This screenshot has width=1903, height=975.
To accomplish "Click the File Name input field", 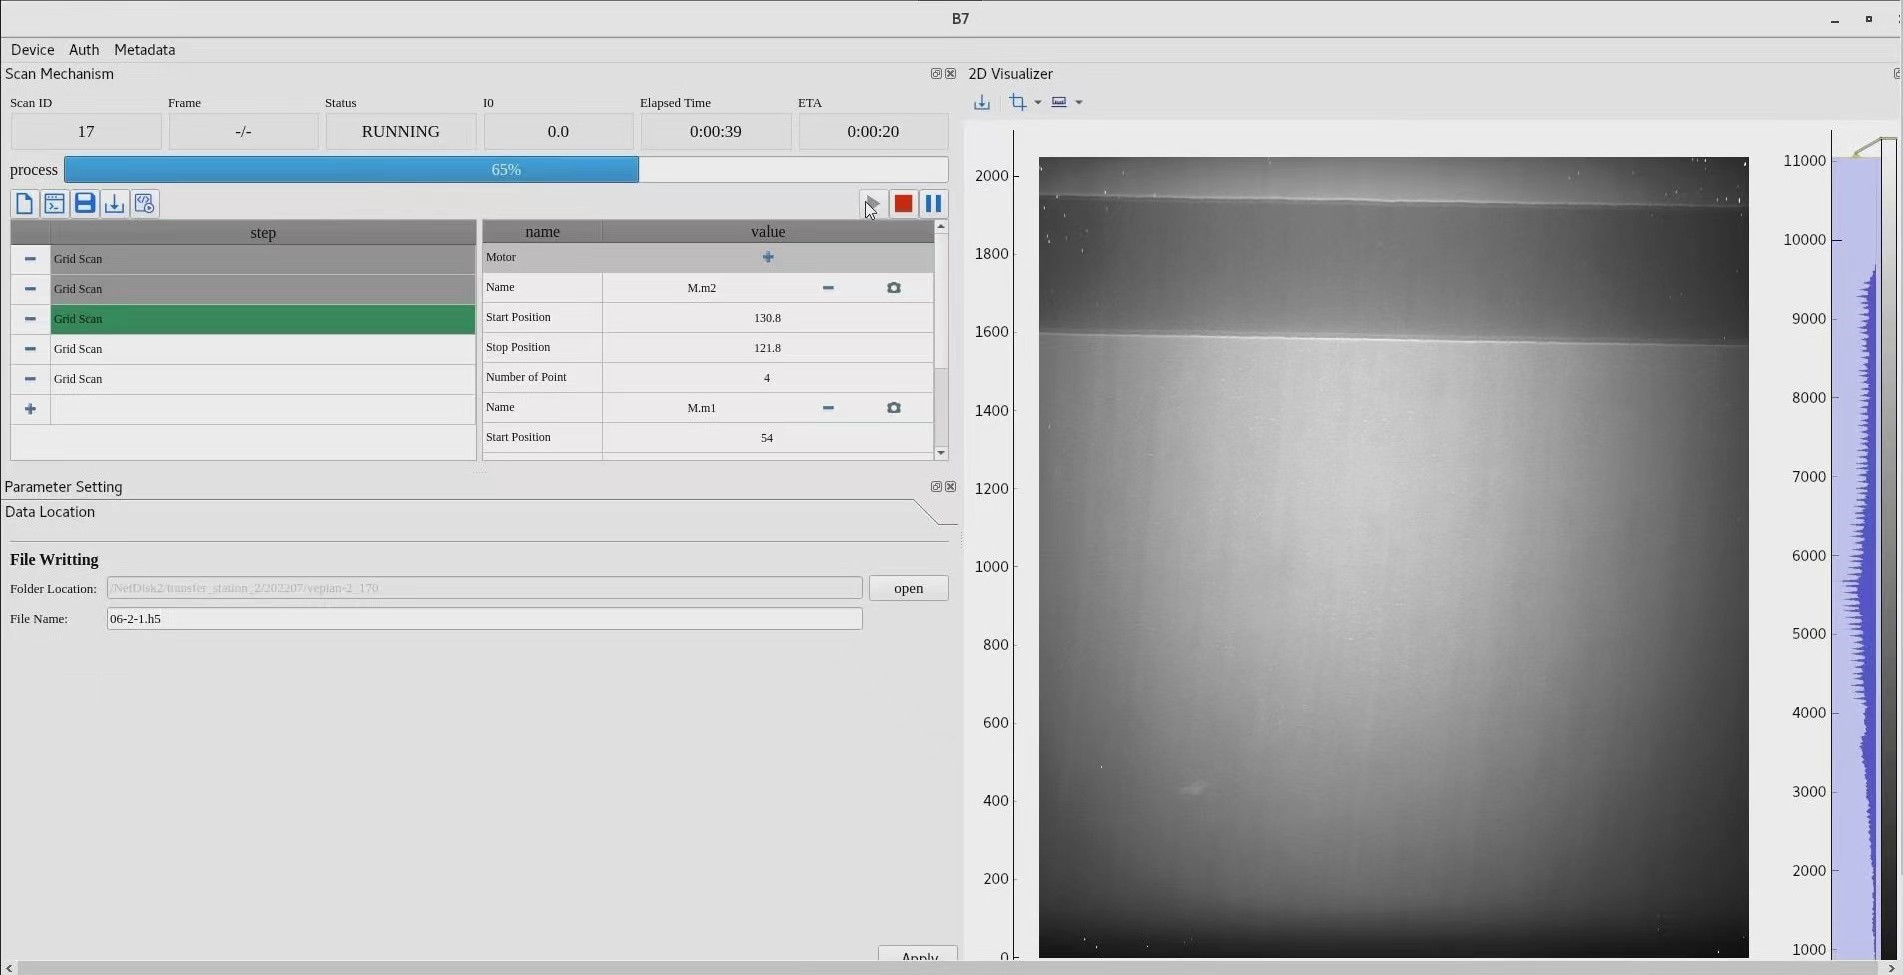I will click(484, 619).
